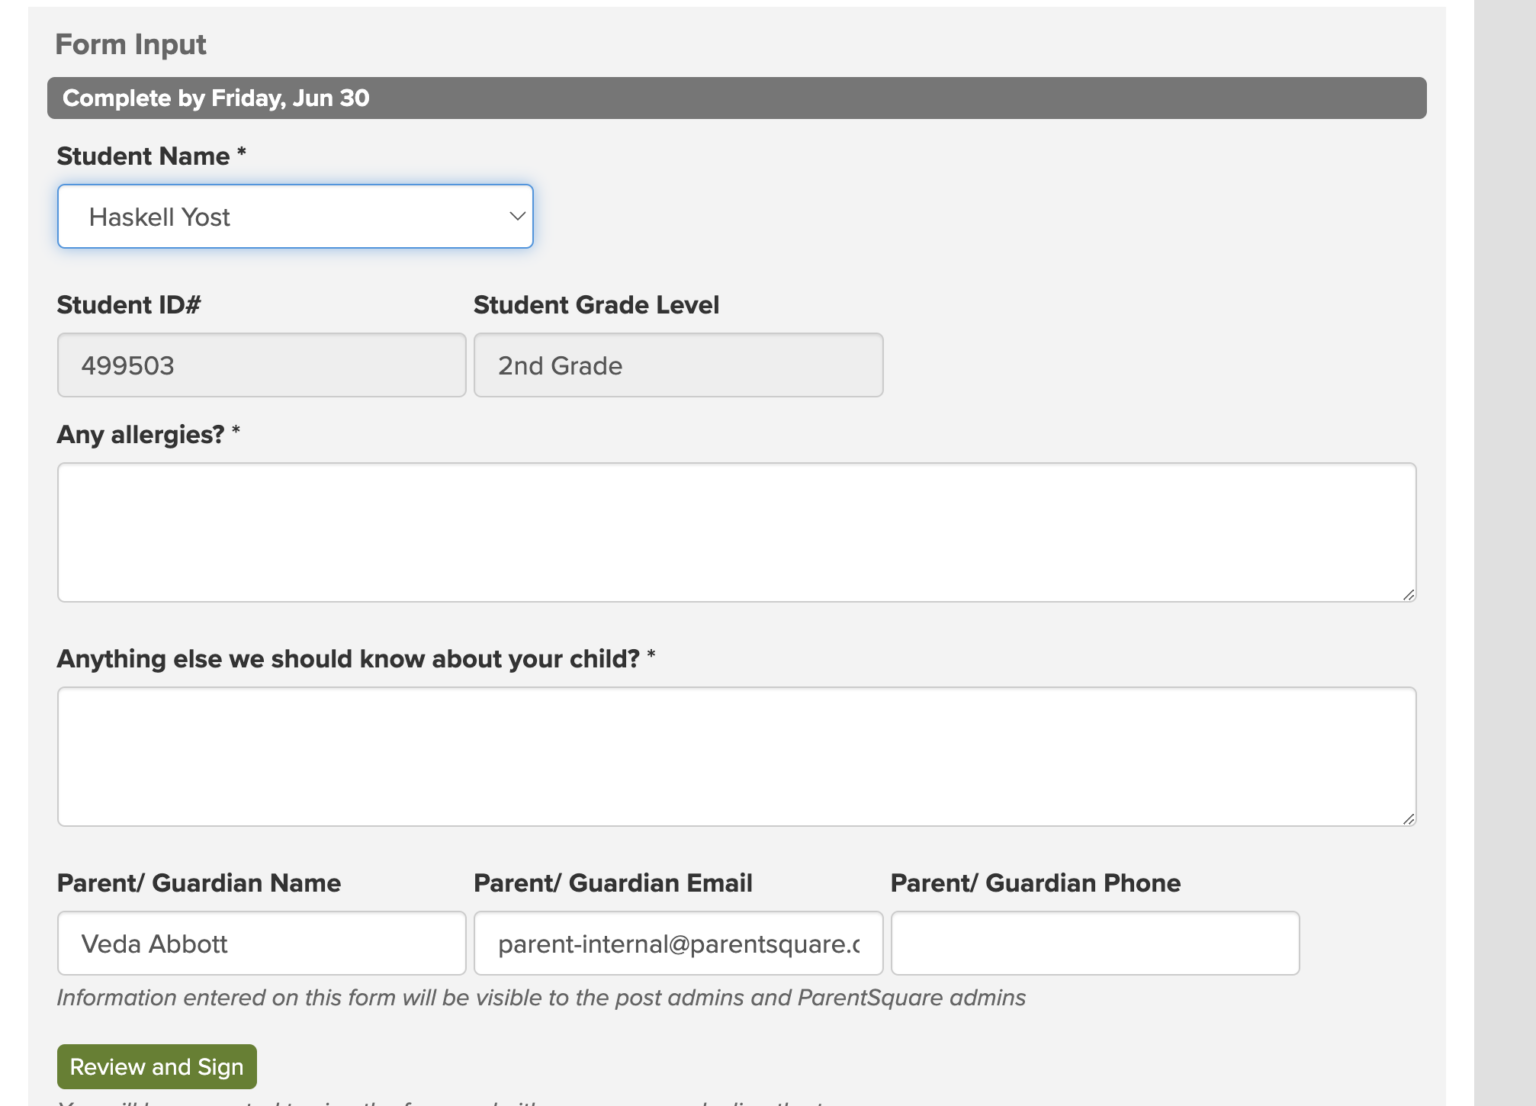Click the Veda Abbott name field

(x=261, y=943)
